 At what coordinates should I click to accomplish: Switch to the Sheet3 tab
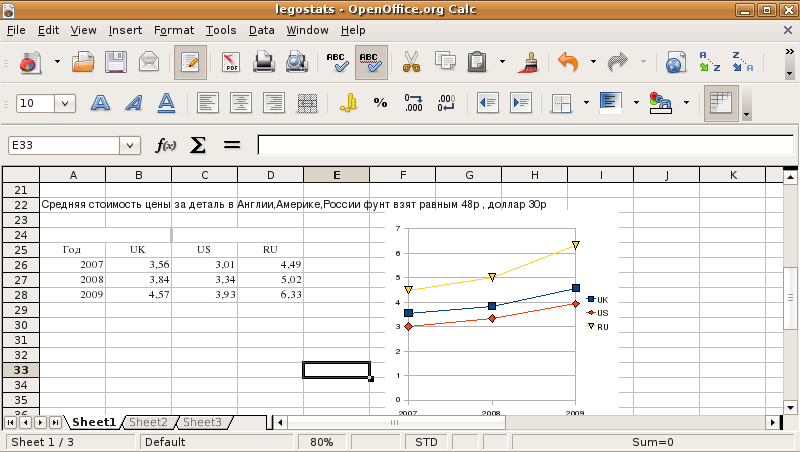click(x=203, y=422)
